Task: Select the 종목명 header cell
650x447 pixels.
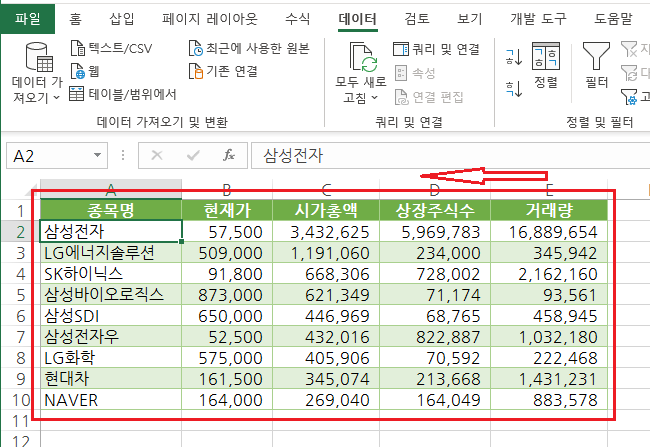Action: 111,210
